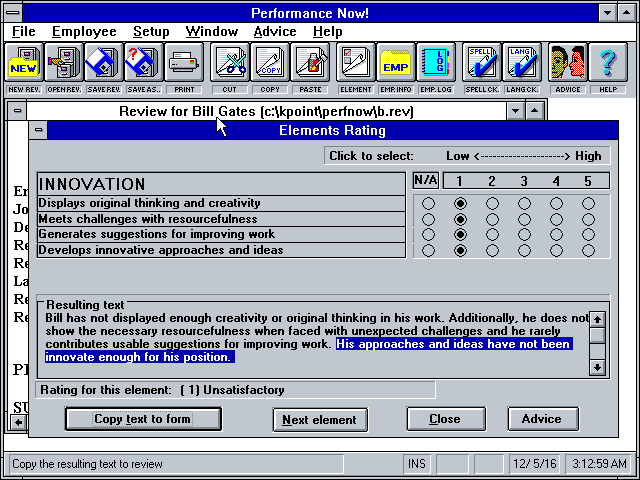Rate Develops innovative approaches and ideas as 3
Screen dimensions: 640x480
[524, 250]
